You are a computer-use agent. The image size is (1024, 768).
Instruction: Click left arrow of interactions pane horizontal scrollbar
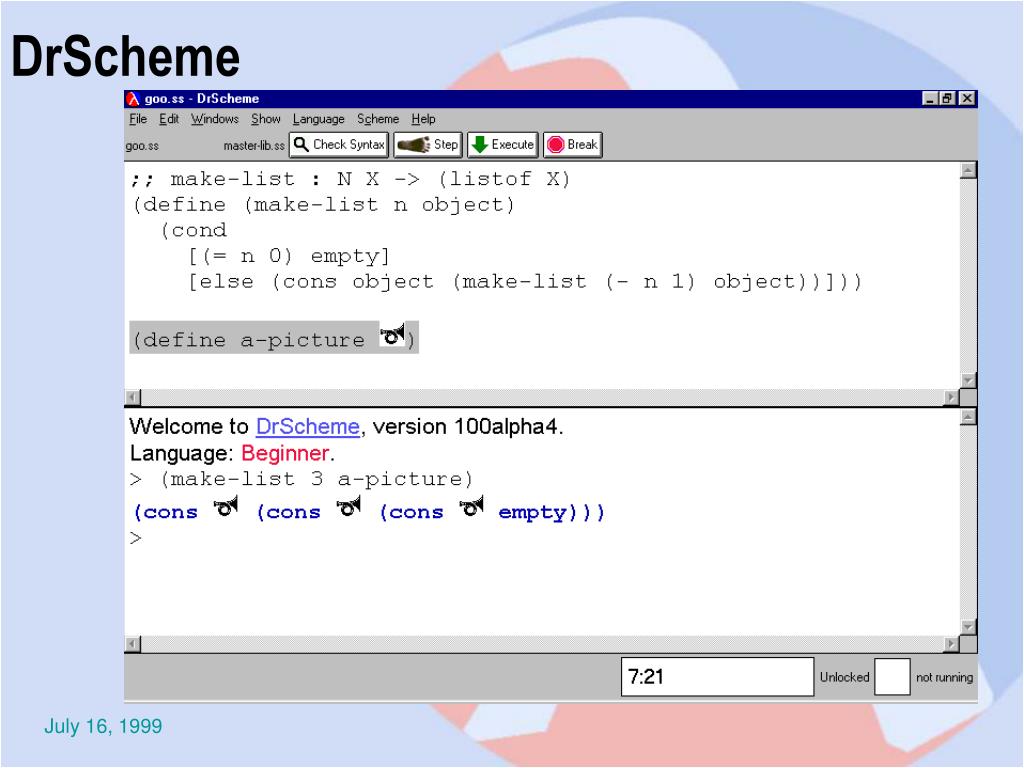coord(133,645)
